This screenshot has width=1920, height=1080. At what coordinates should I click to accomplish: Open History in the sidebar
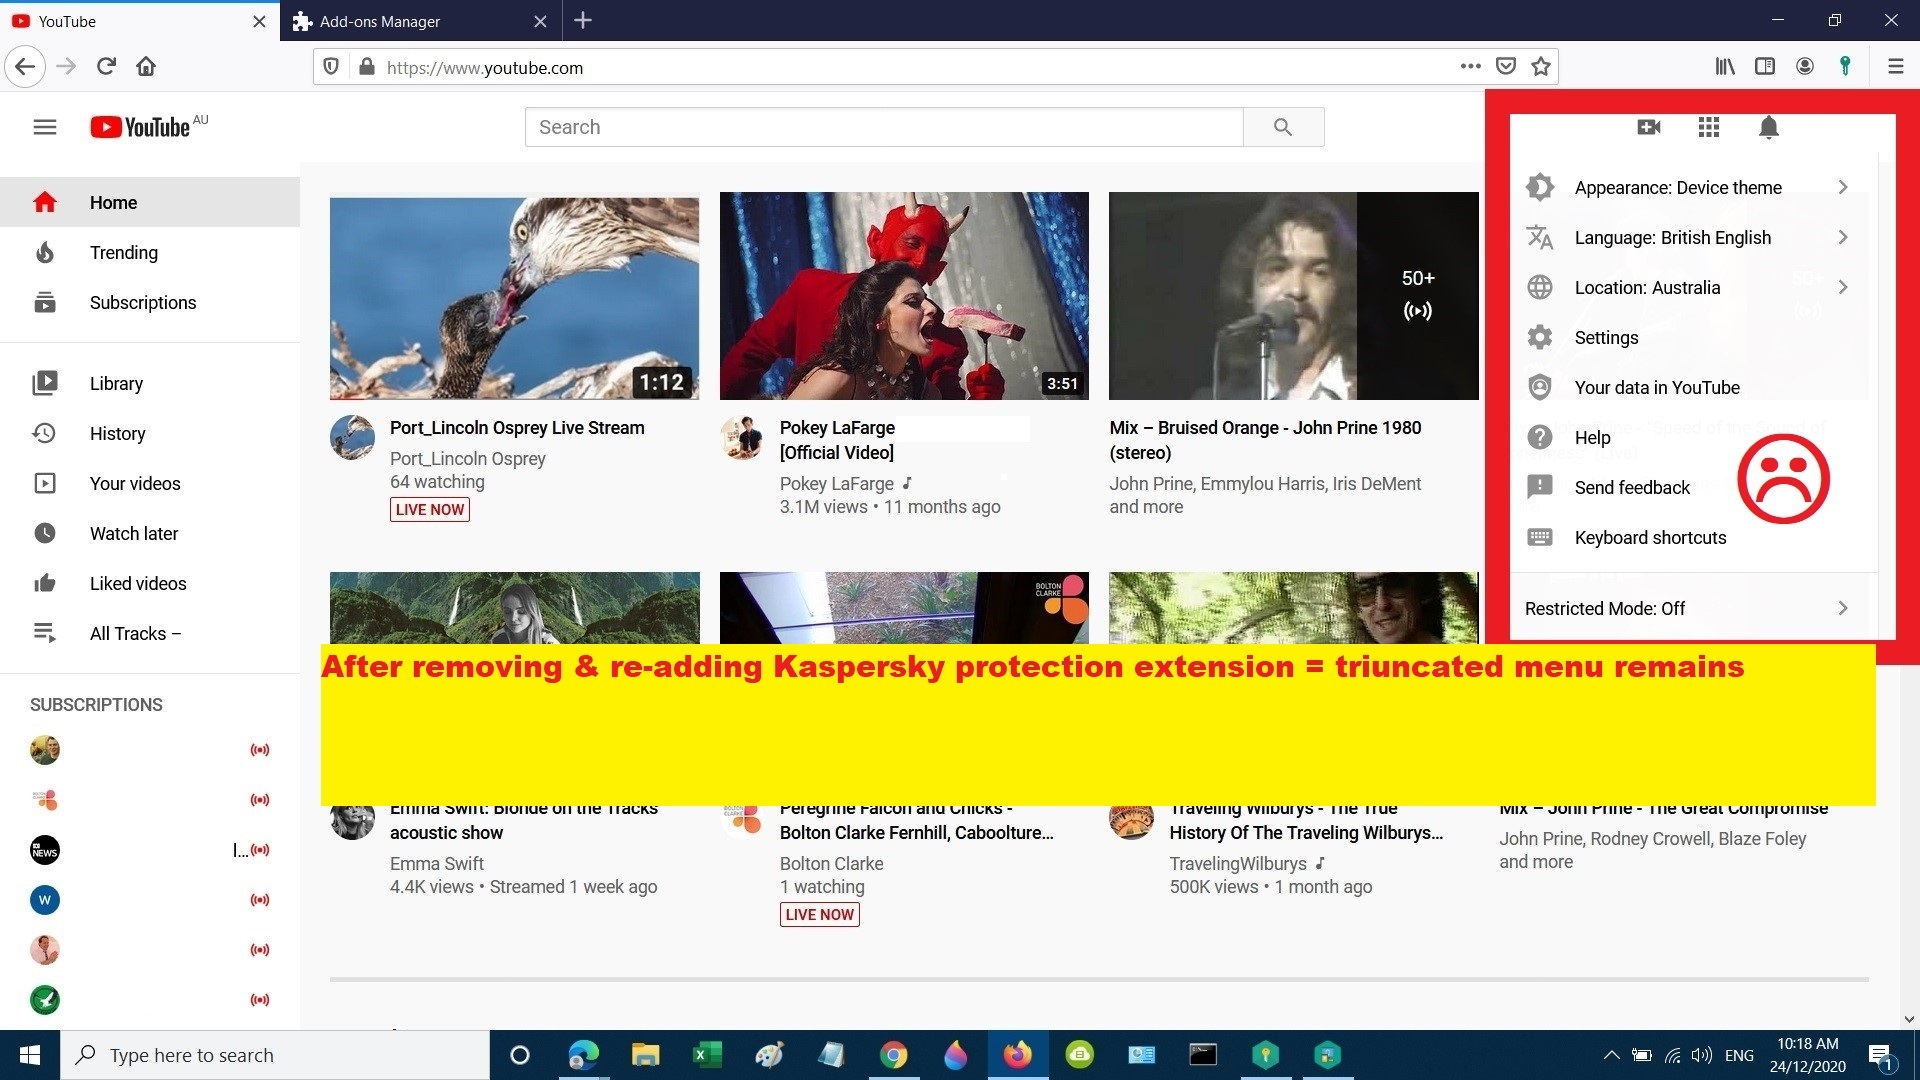pos(150,433)
